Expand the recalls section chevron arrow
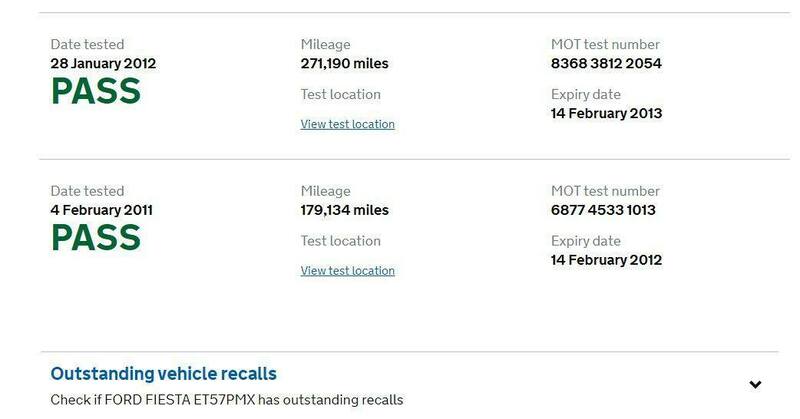Screen dimensions: 800x419 pos(755,384)
